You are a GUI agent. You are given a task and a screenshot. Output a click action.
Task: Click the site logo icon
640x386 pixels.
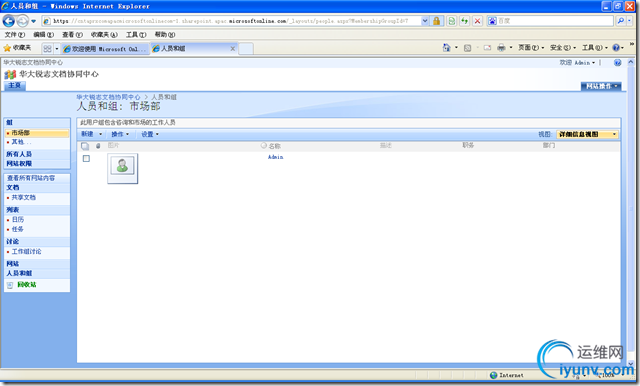pyautogui.click(x=10, y=75)
